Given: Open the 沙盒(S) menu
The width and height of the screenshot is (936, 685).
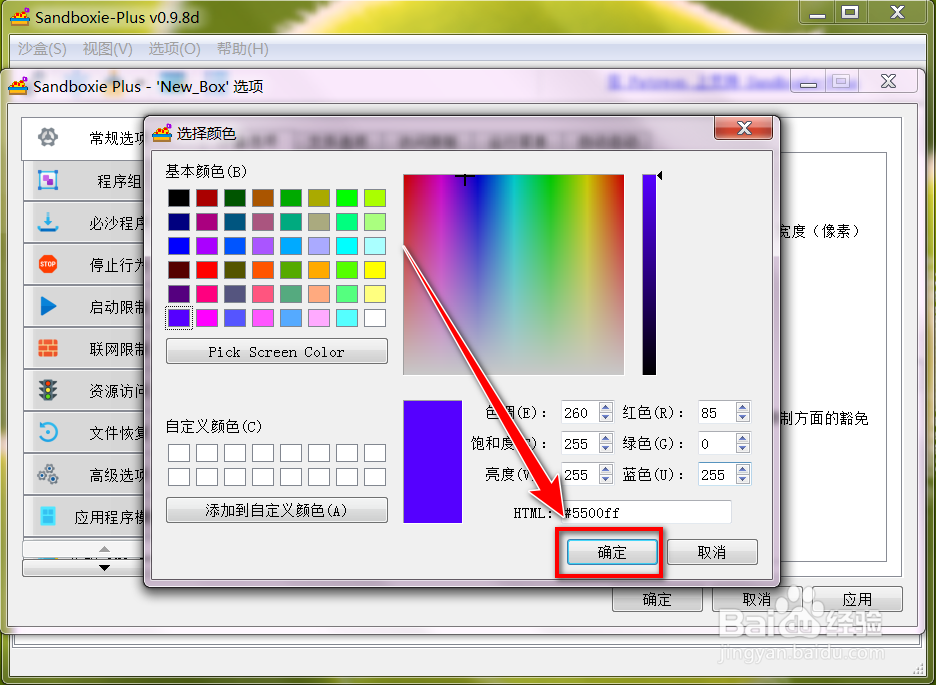Looking at the screenshot, I should 42,49.
